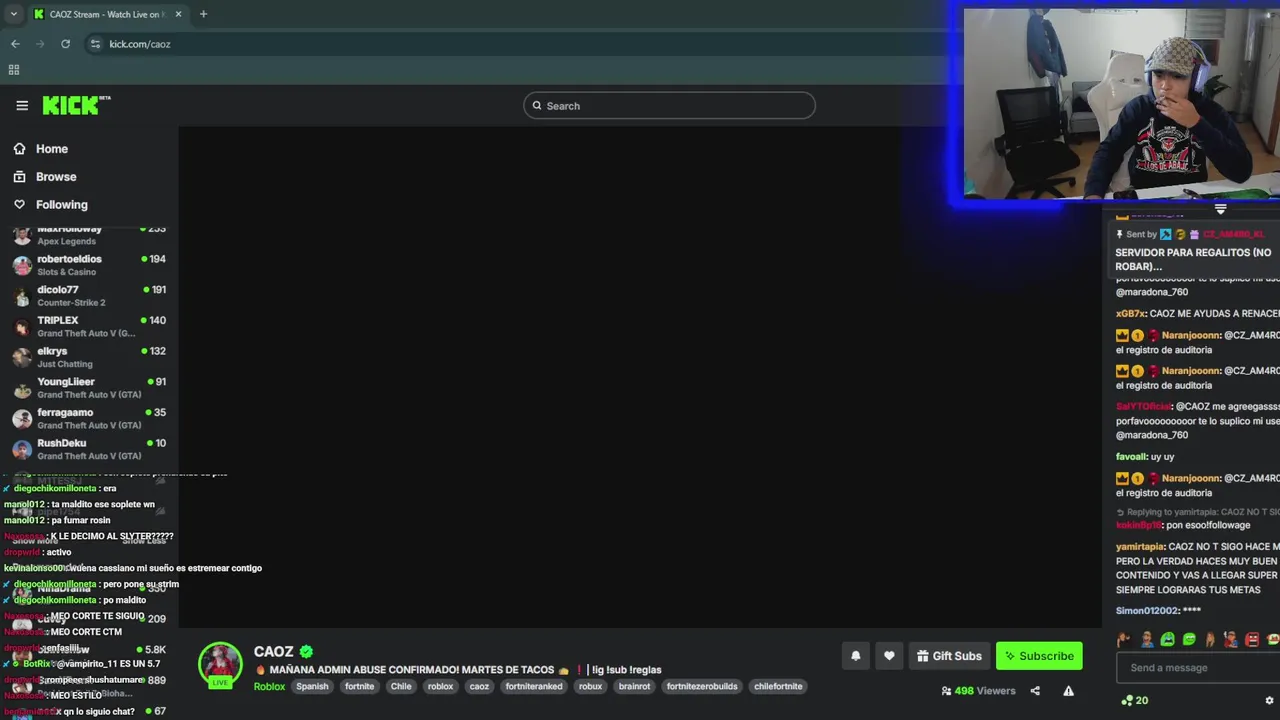The height and width of the screenshot is (720, 1280).
Task: Click the CAOZ verified badge
Action: (306, 652)
